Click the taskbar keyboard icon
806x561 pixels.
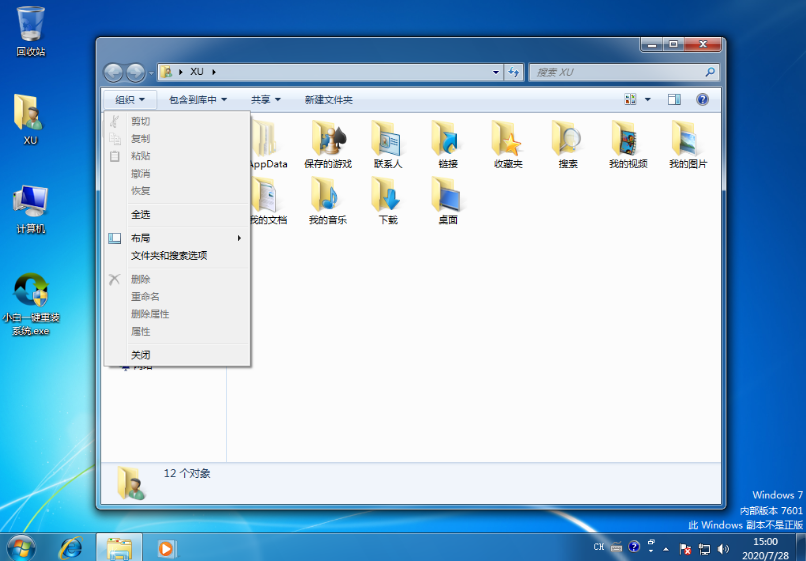point(616,547)
